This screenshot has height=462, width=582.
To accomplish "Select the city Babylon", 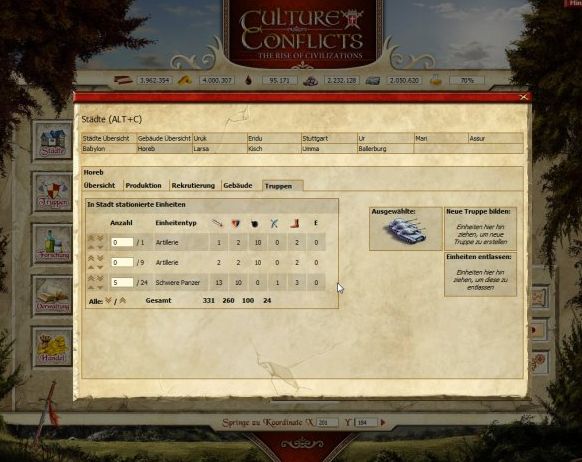I will [109, 148].
